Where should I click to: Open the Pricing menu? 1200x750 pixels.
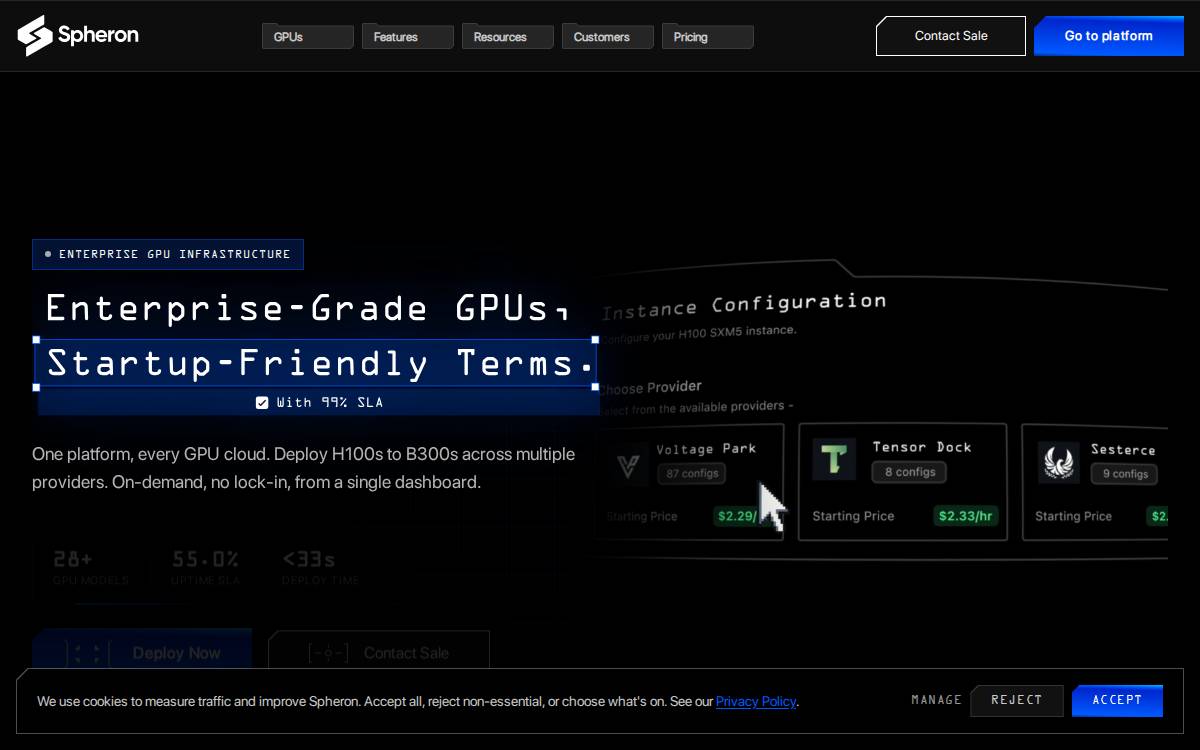point(708,37)
